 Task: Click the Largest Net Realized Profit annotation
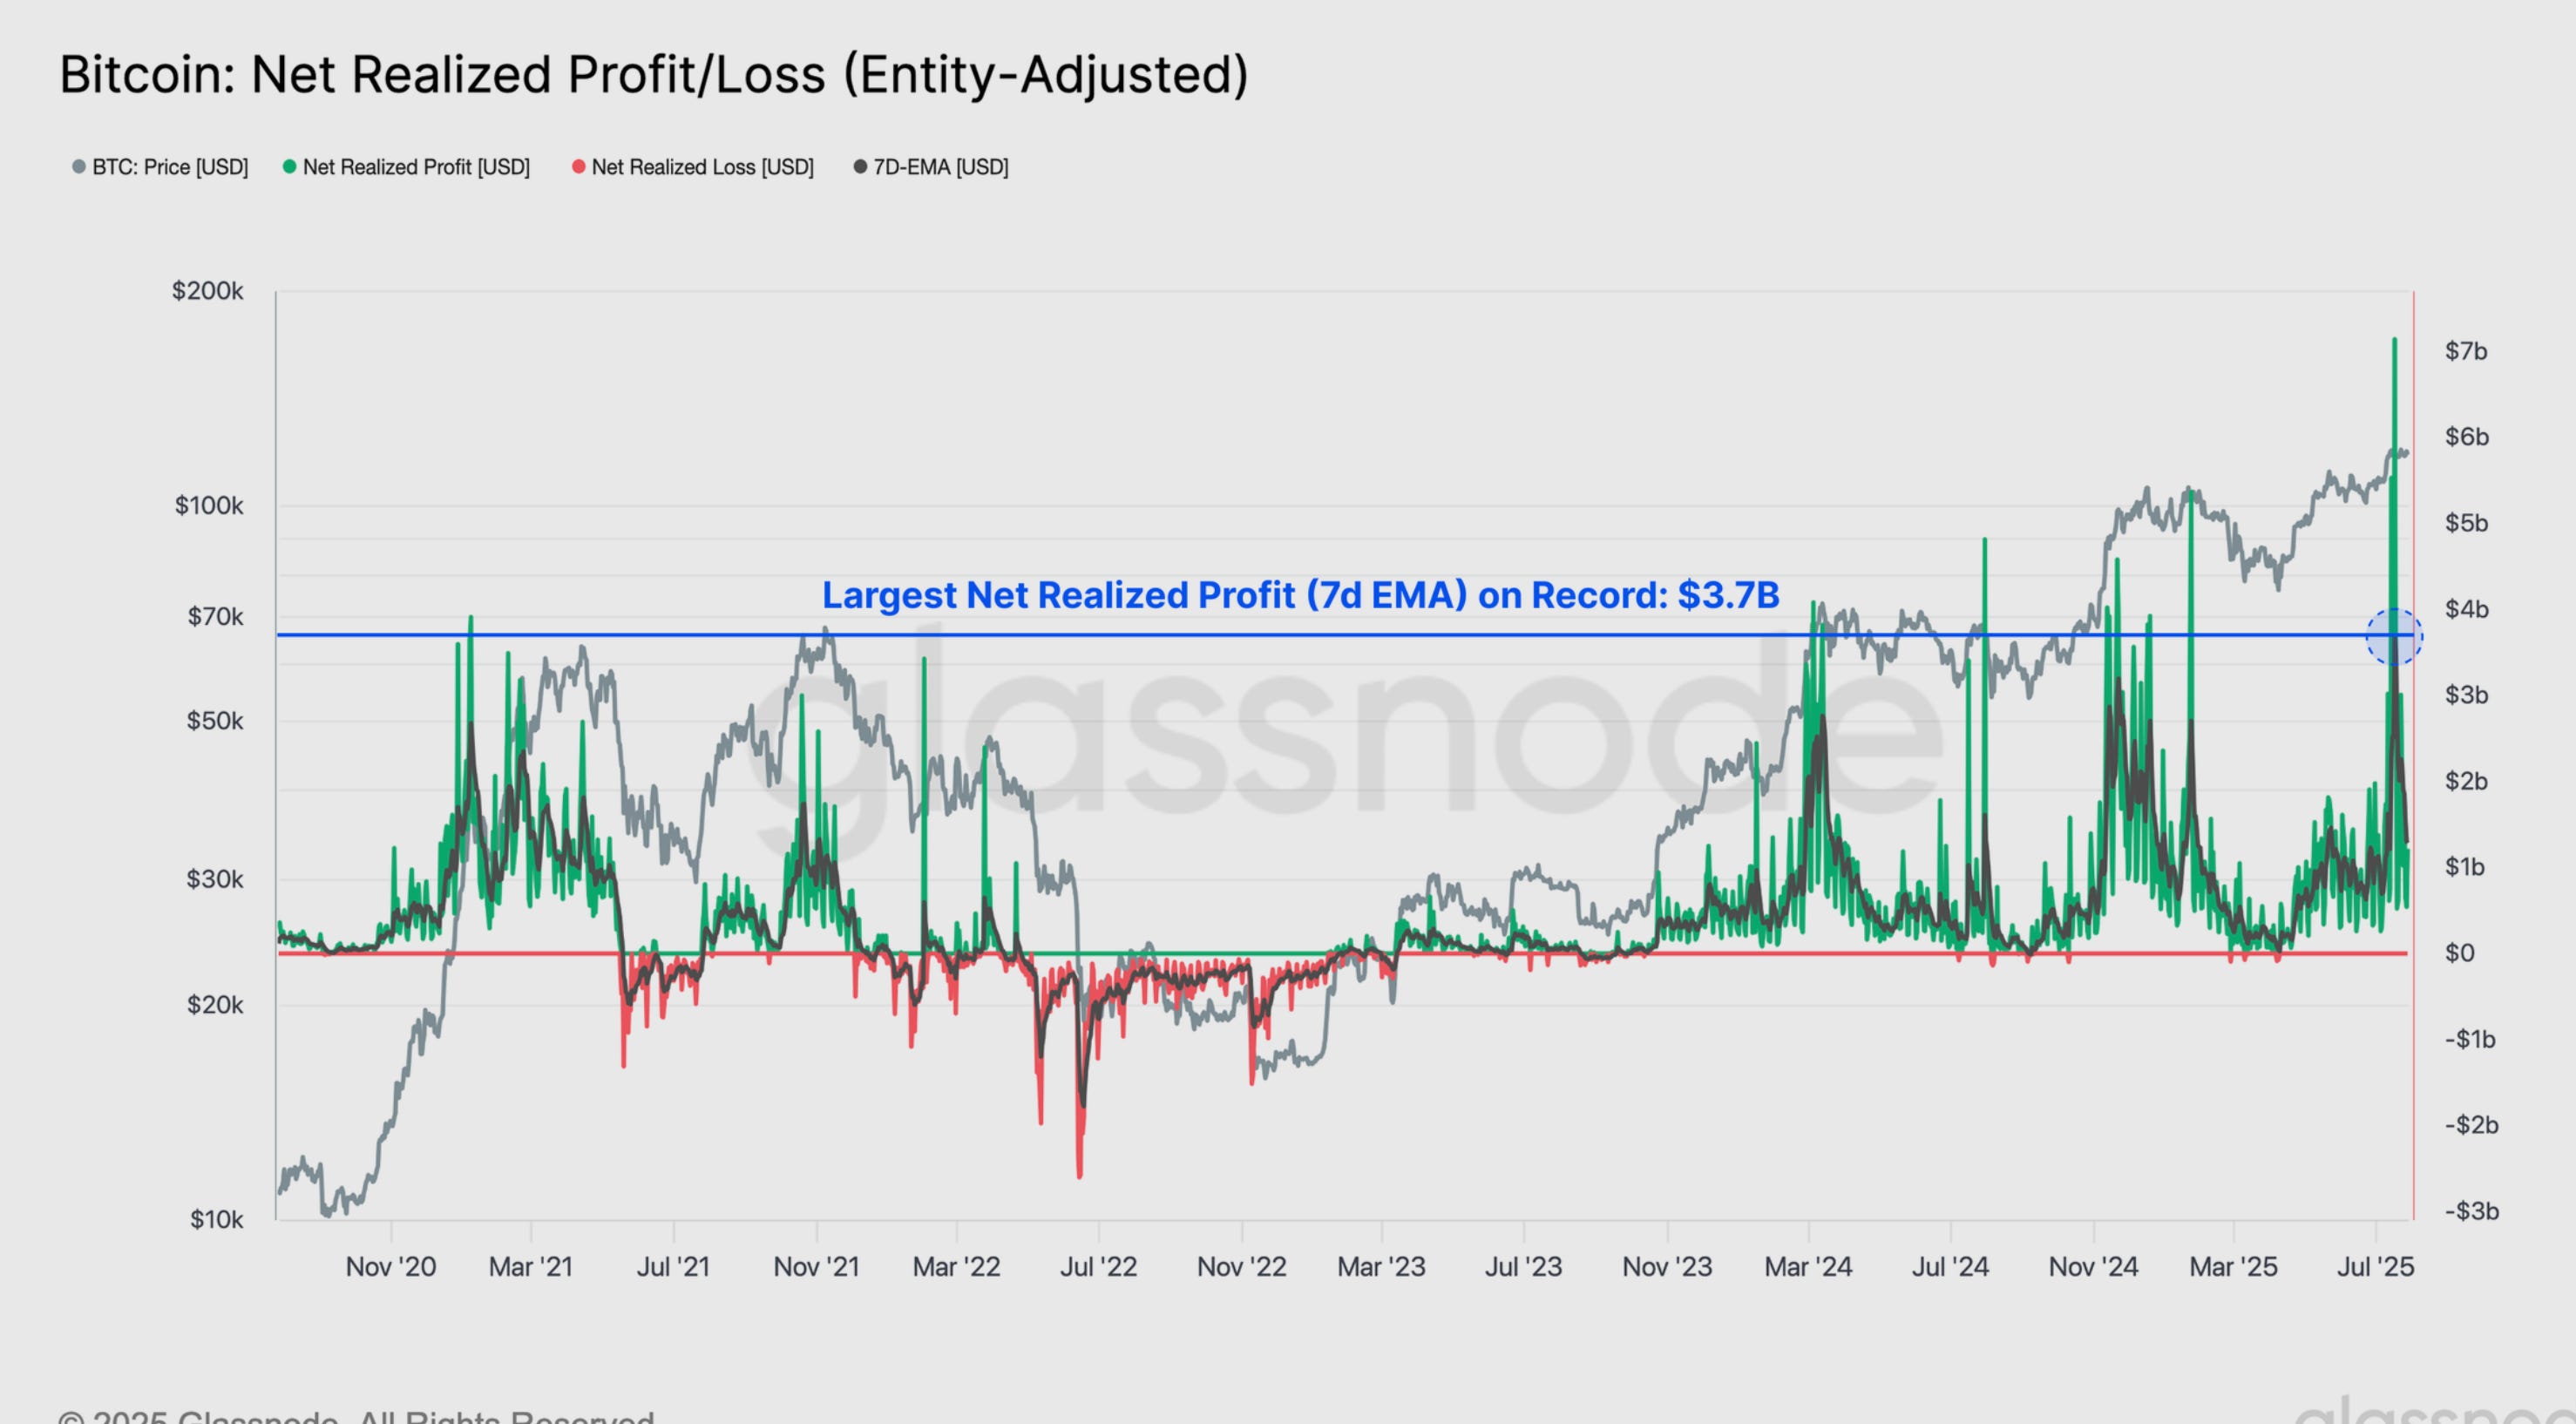click(x=1300, y=595)
